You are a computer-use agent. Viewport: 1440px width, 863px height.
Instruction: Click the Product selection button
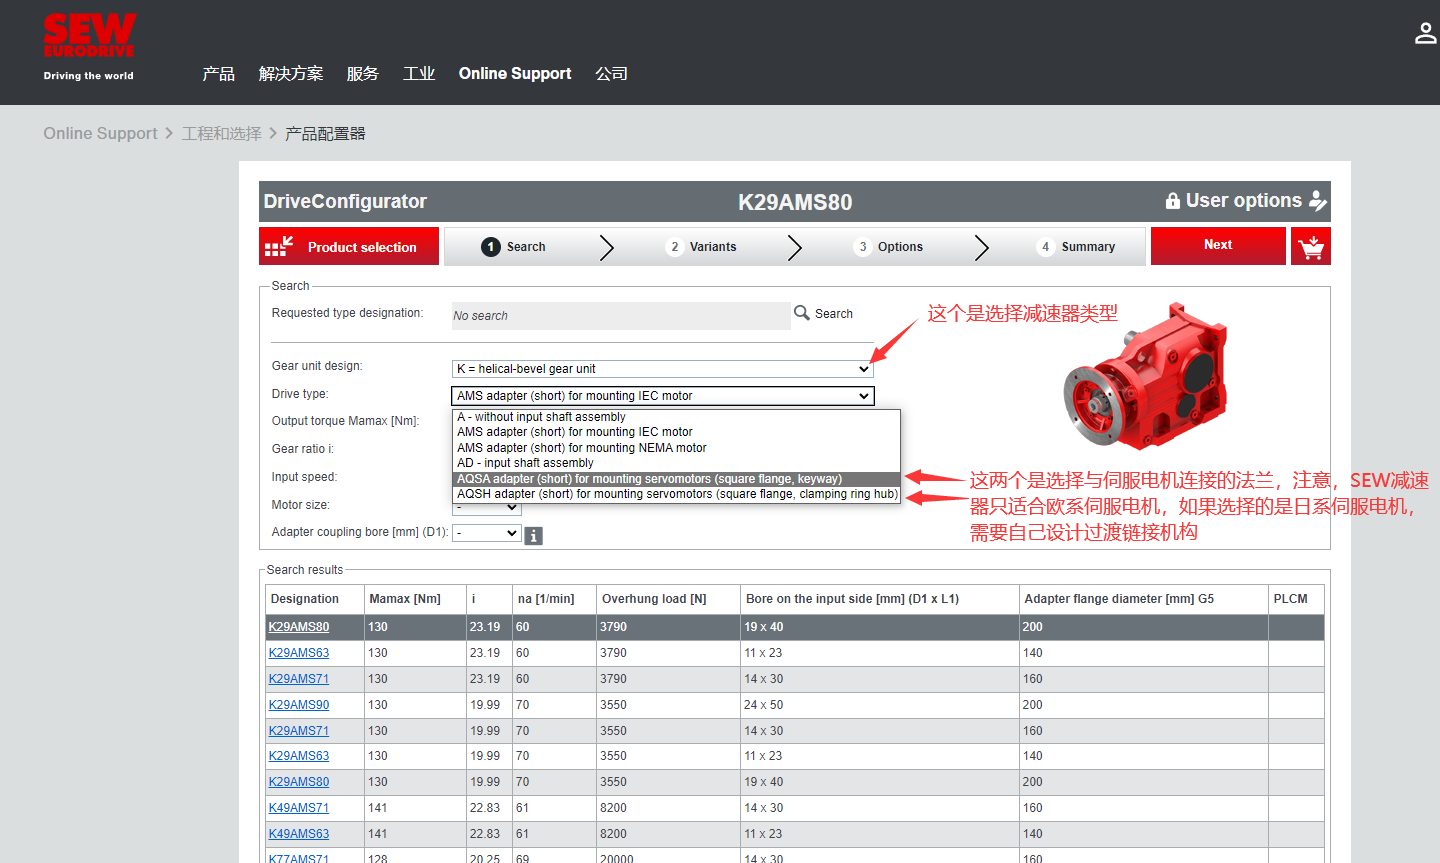pos(349,246)
